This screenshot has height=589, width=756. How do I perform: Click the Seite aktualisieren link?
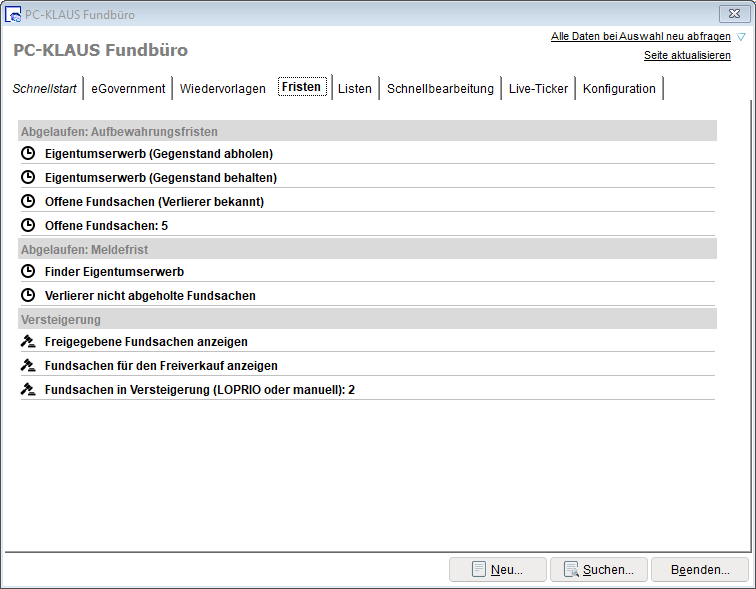[687, 56]
